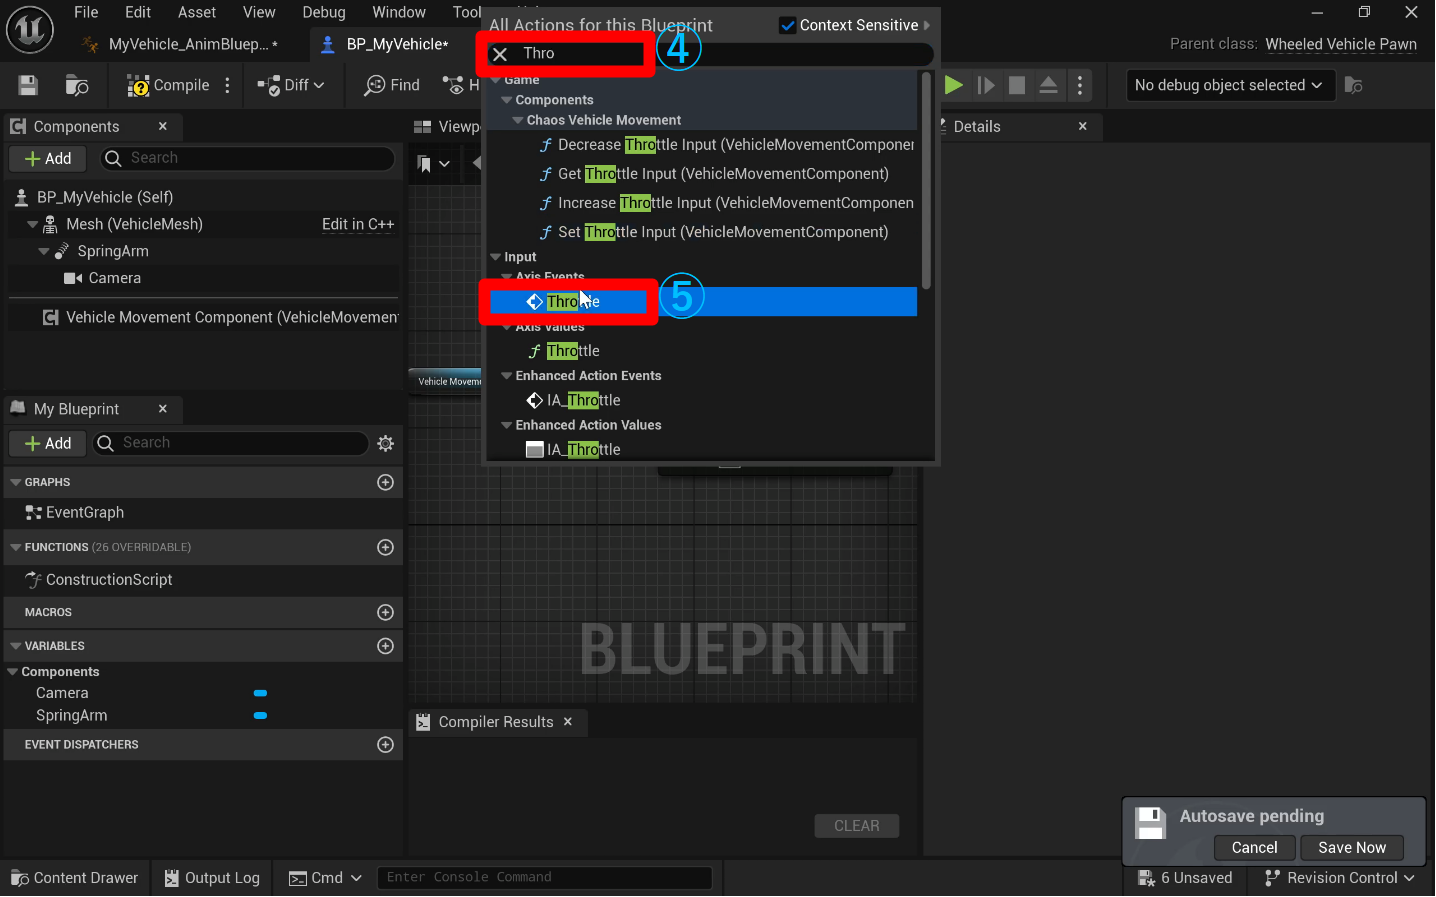The image size is (1436, 897).
Task: Add a new function
Action: tap(385, 547)
